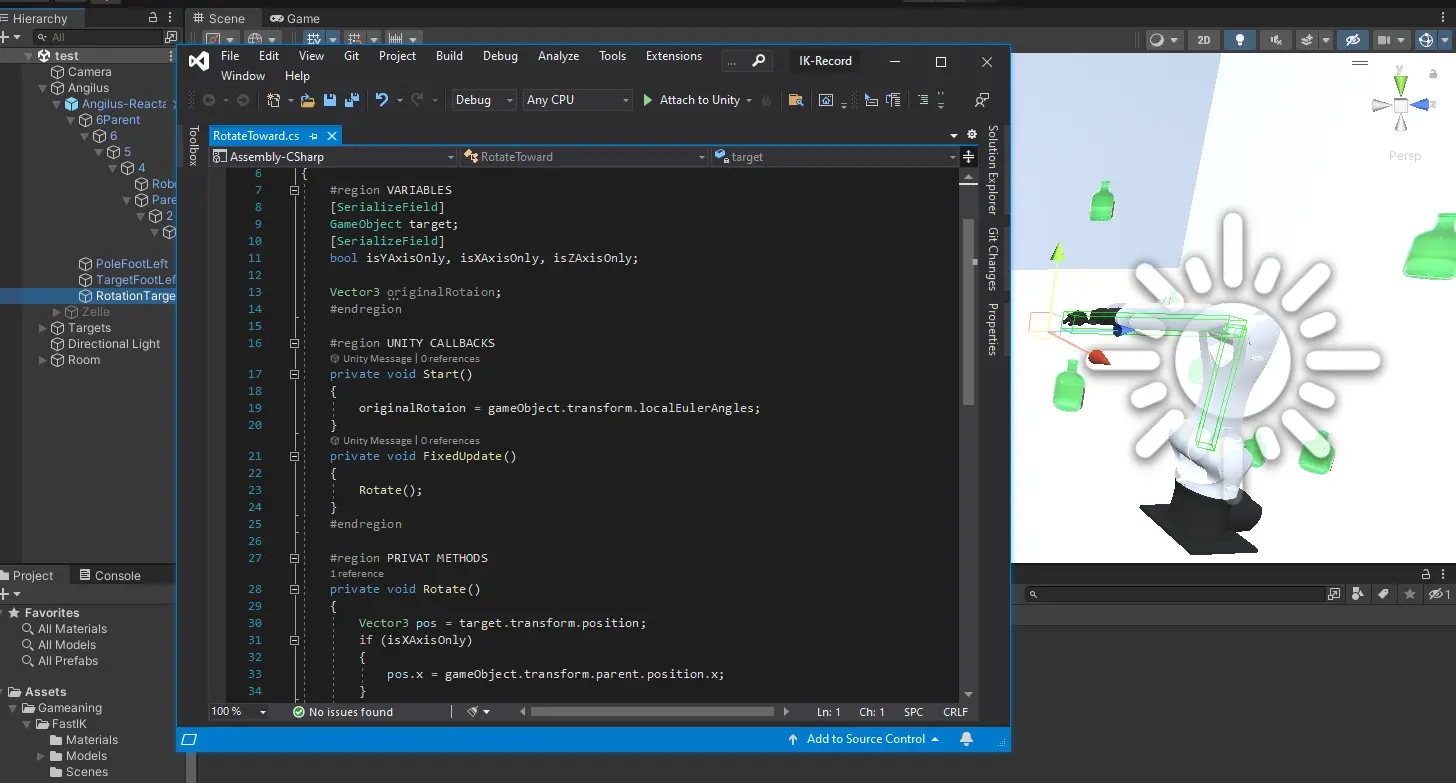Open the Live Share feedback icon
The width and height of the screenshot is (1456, 783).
(x=982, y=100)
